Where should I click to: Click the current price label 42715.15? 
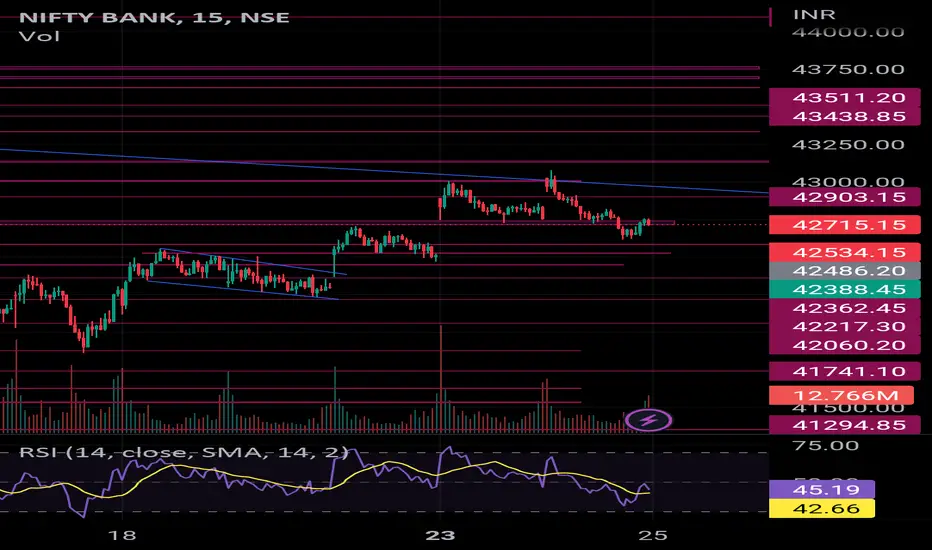click(x=845, y=225)
